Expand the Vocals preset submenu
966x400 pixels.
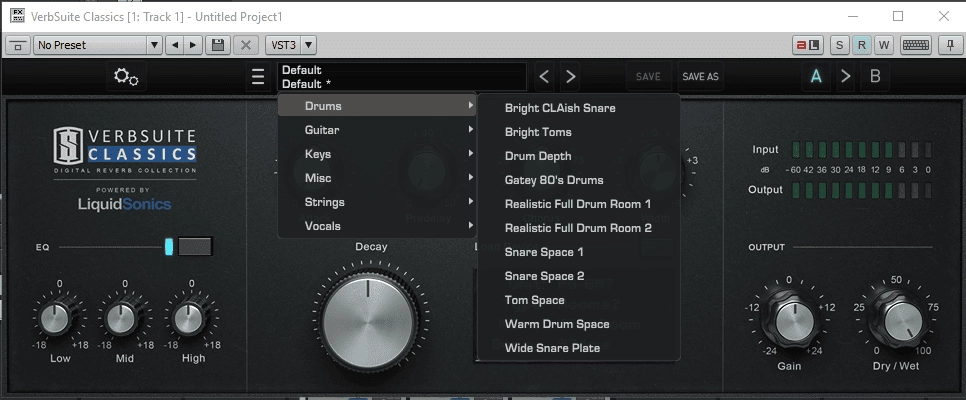pos(377,226)
